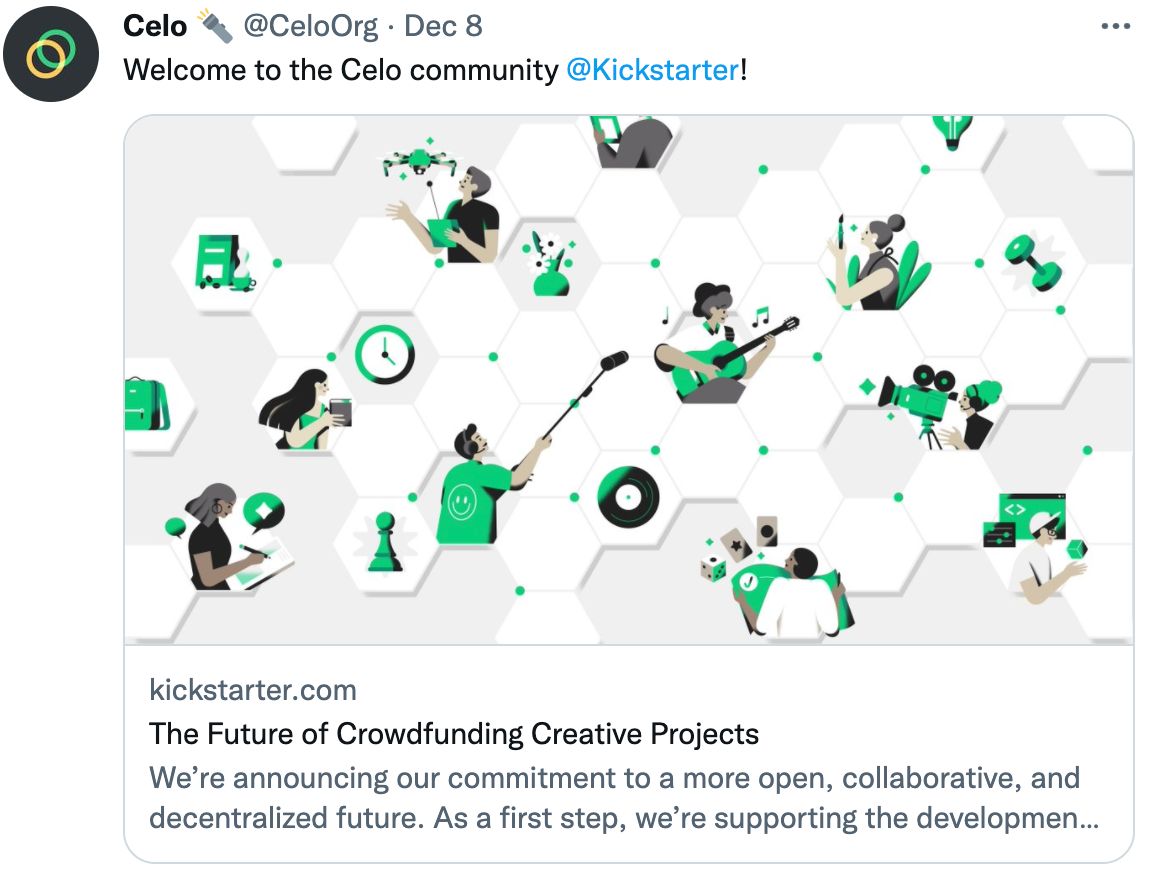The width and height of the screenshot is (1164, 882).
Task: Open the tweet's three-dot more menu
Action: click(x=1115, y=27)
